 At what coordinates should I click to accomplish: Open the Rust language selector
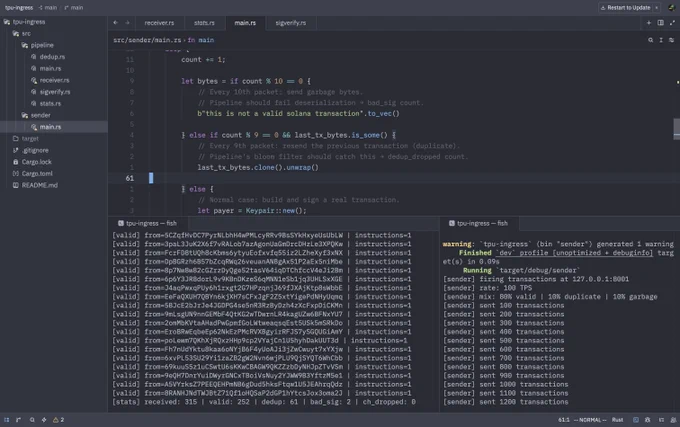617,420
